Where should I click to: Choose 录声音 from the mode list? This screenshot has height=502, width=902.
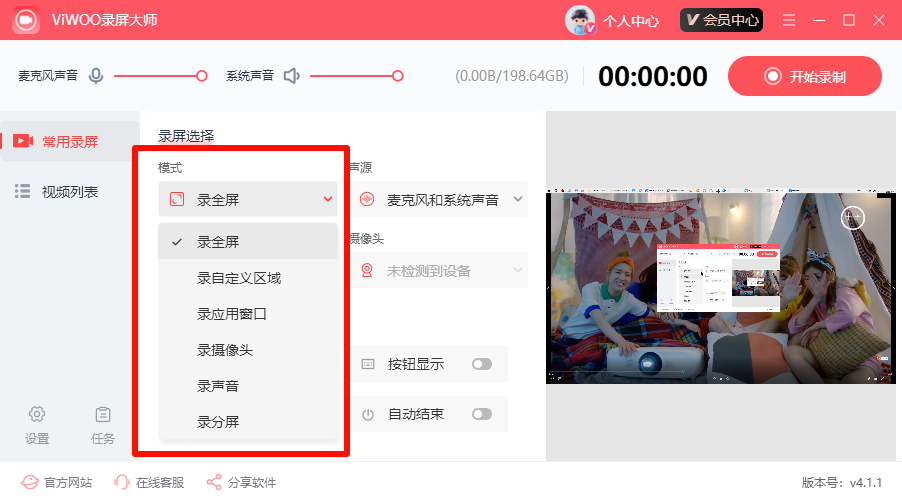pos(248,386)
